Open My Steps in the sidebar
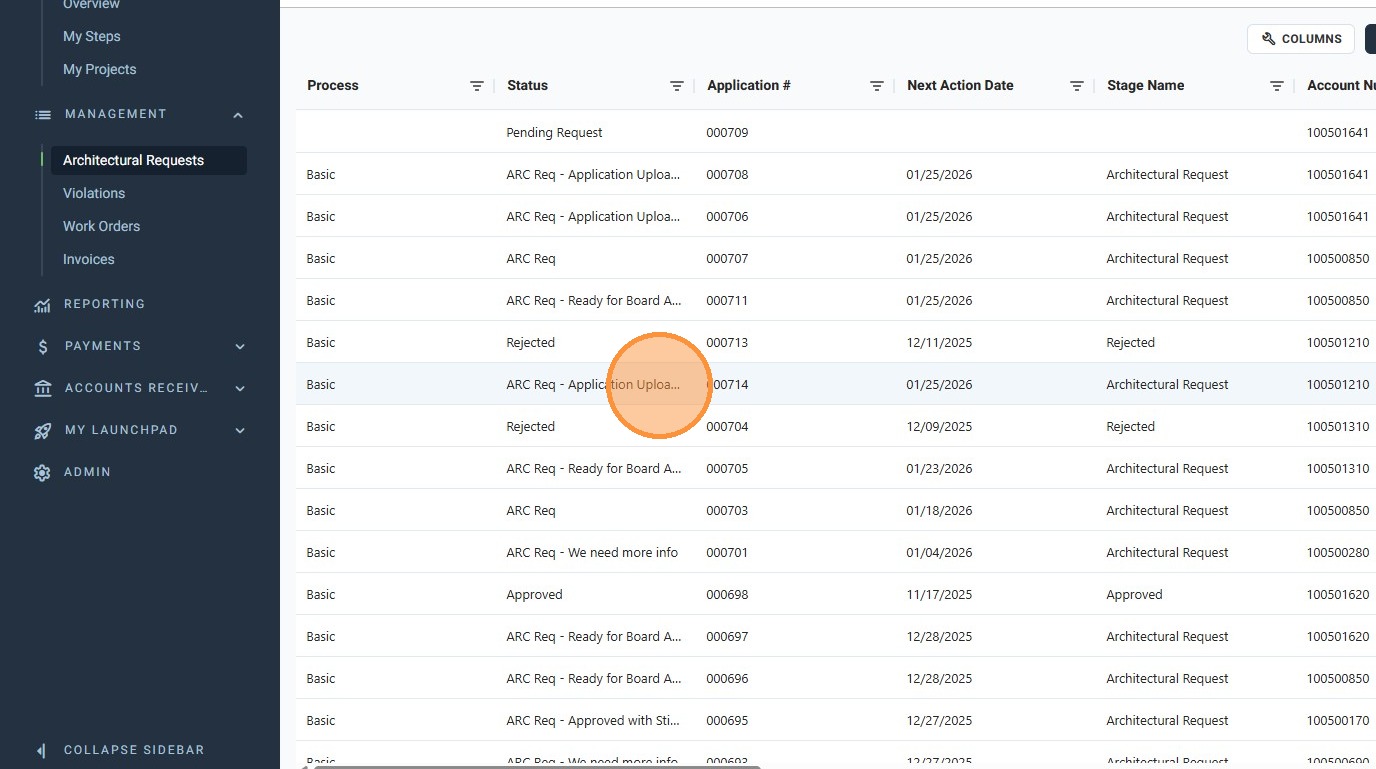This screenshot has width=1376, height=769. coord(92,36)
